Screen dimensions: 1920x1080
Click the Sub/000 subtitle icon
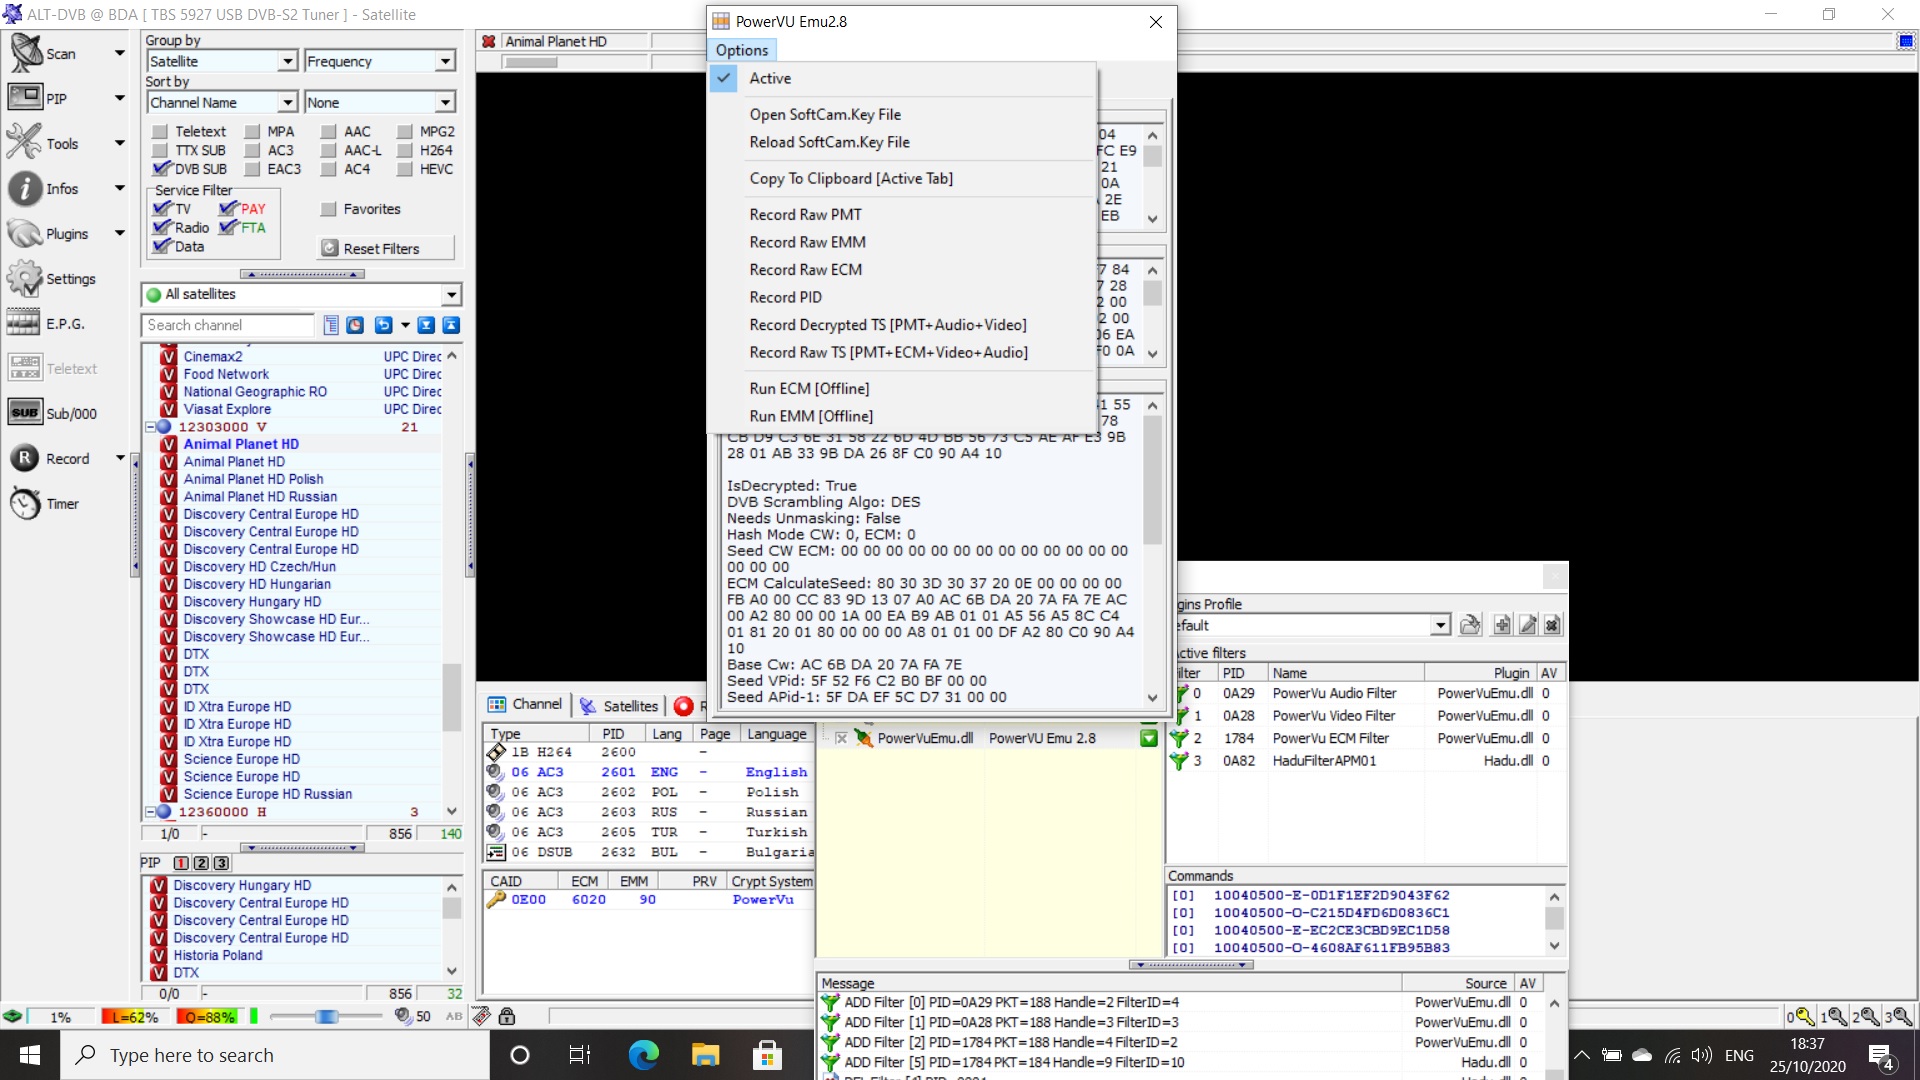pyautogui.click(x=25, y=413)
